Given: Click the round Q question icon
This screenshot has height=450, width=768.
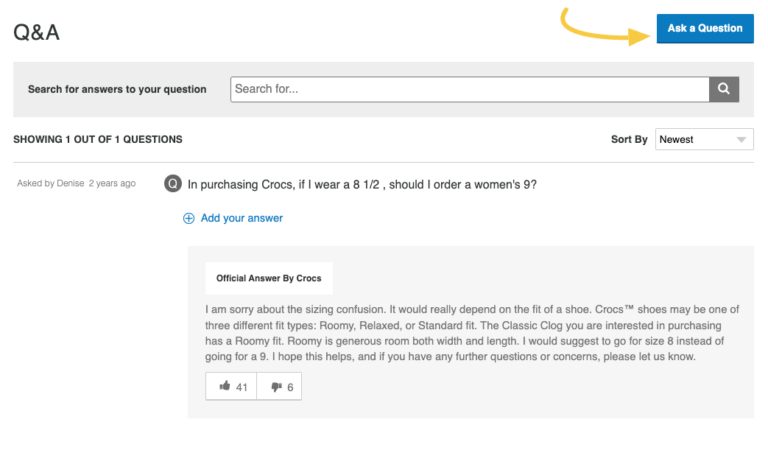Looking at the screenshot, I should tap(173, 184).
